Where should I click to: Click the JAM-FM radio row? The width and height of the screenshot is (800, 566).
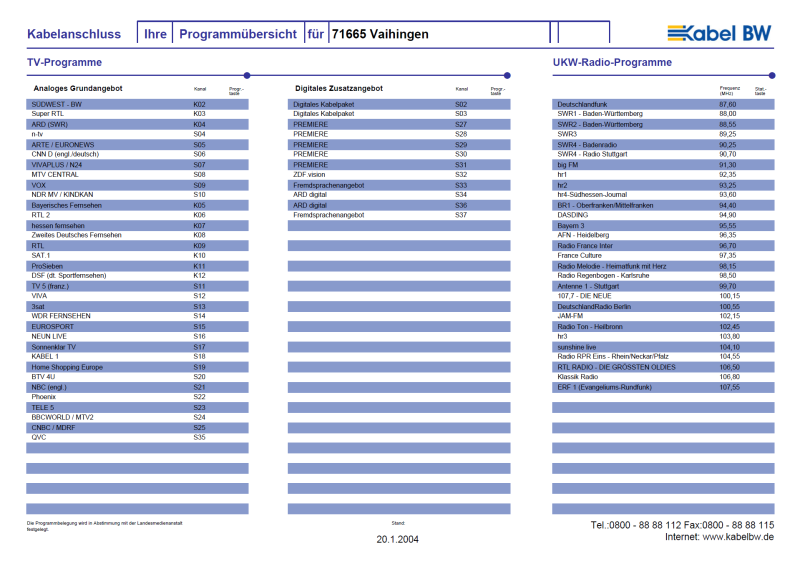point(663,316)
